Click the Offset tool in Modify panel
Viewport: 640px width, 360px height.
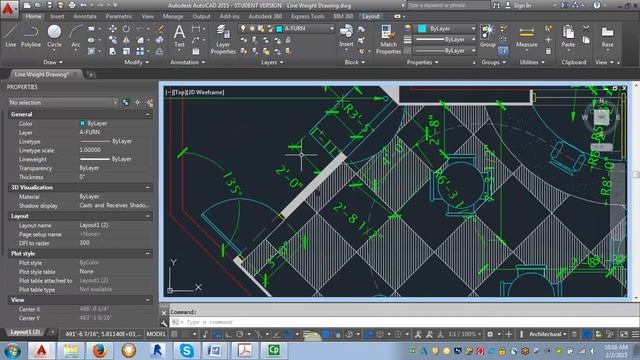coord(160,51)
